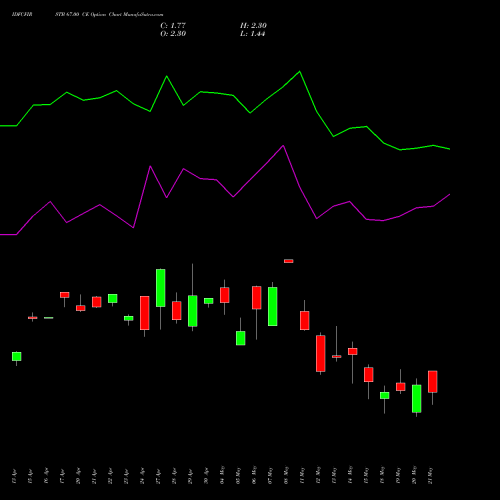Screen dimensions: 500x500
Task: Click the 11 May date label
Action: 302,475
